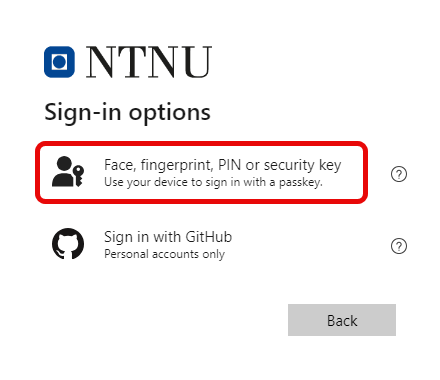Click the question mark beside the security key option
The image size is (440, 380).
(x=399, y=174)
